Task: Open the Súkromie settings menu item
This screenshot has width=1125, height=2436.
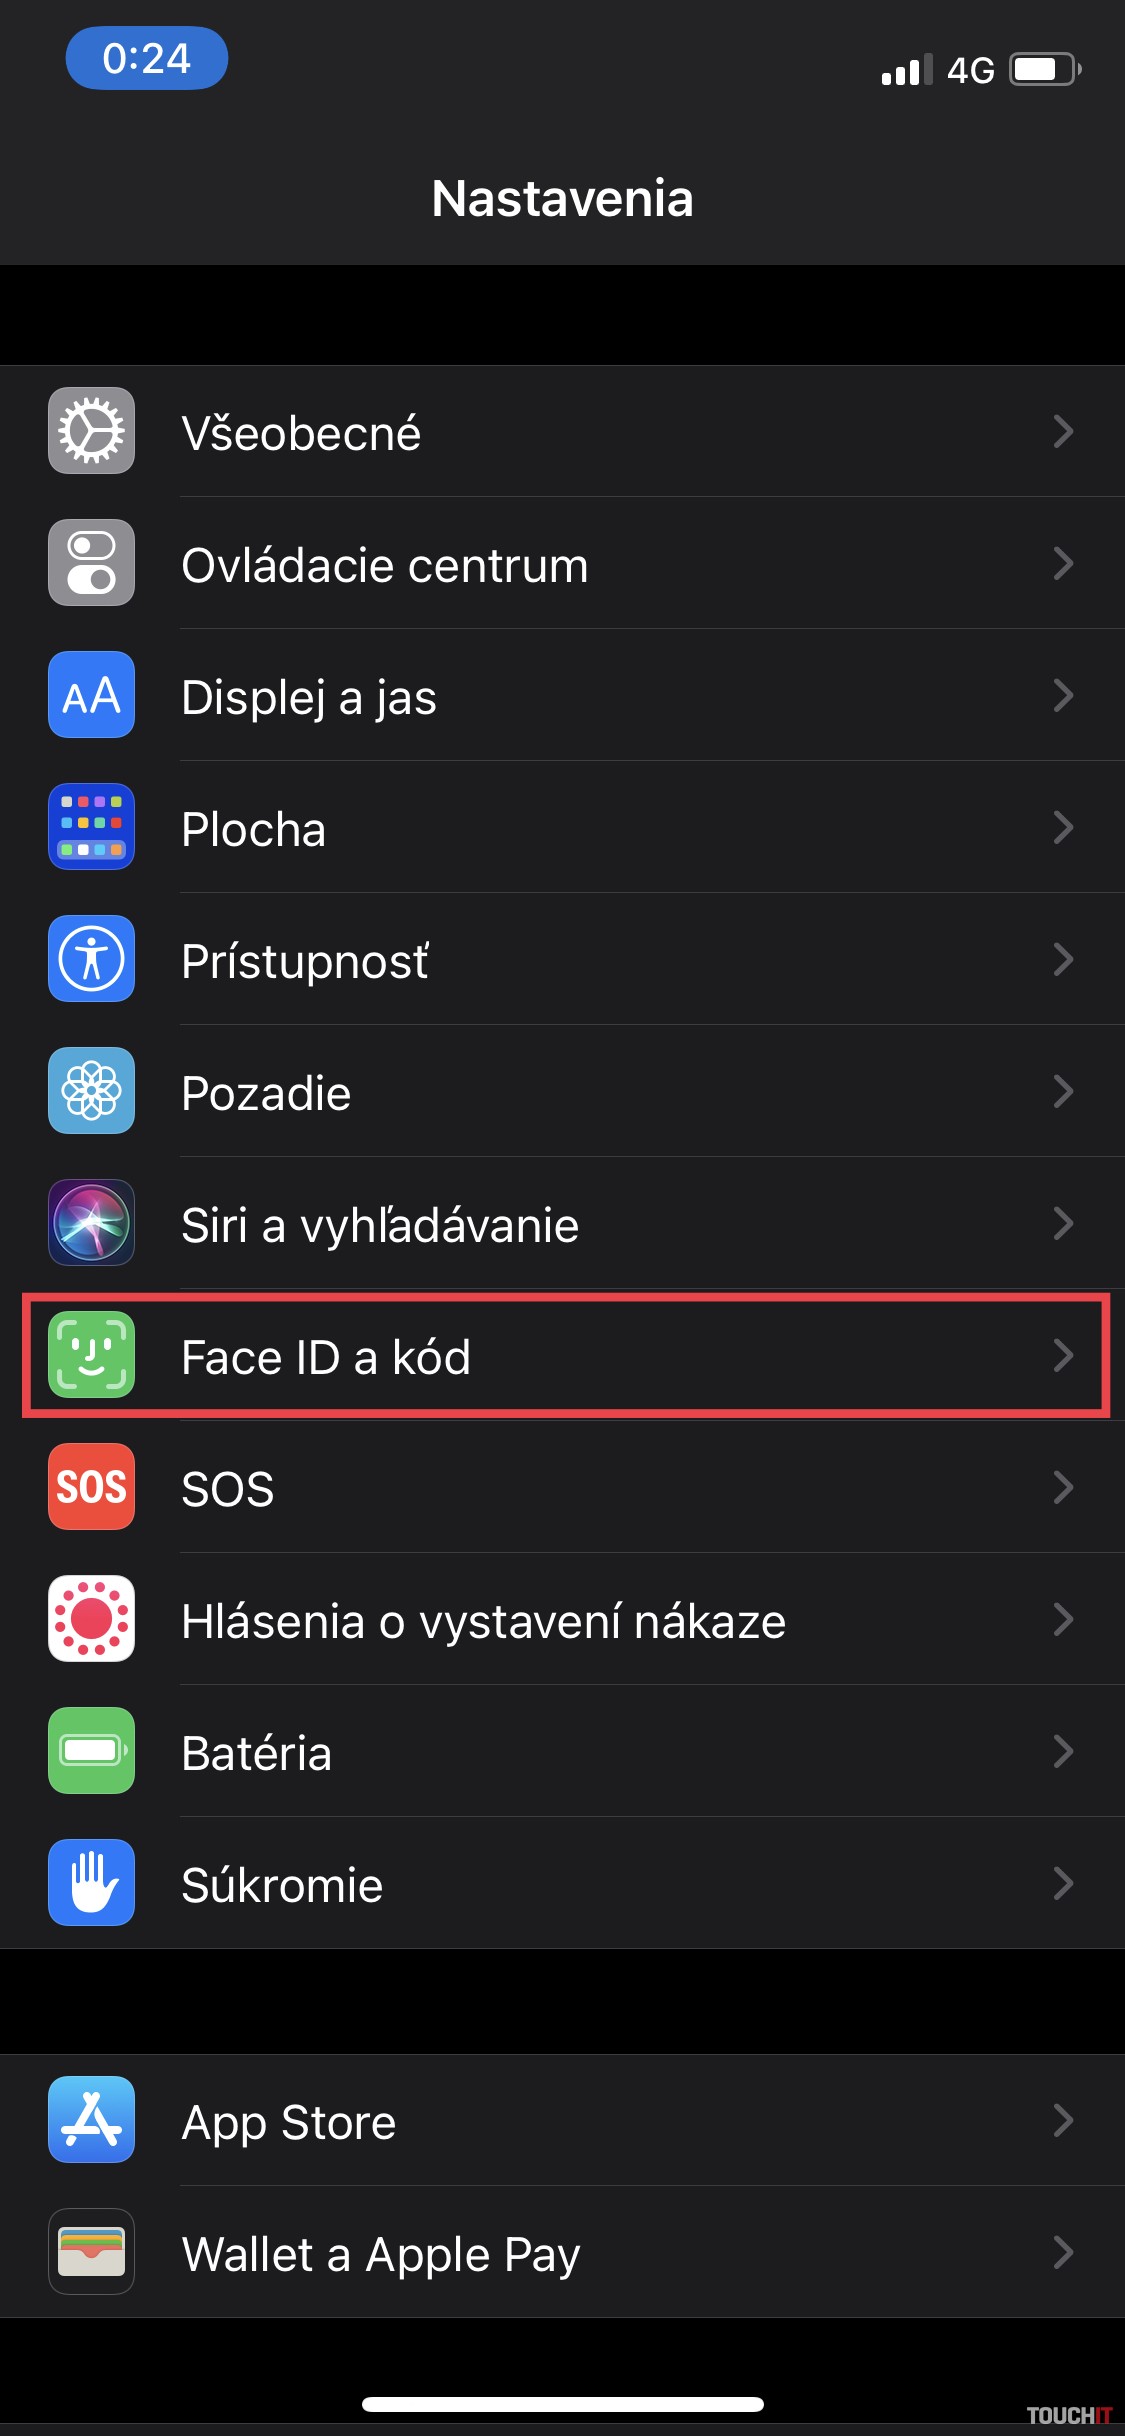Action: [282, 1885]
